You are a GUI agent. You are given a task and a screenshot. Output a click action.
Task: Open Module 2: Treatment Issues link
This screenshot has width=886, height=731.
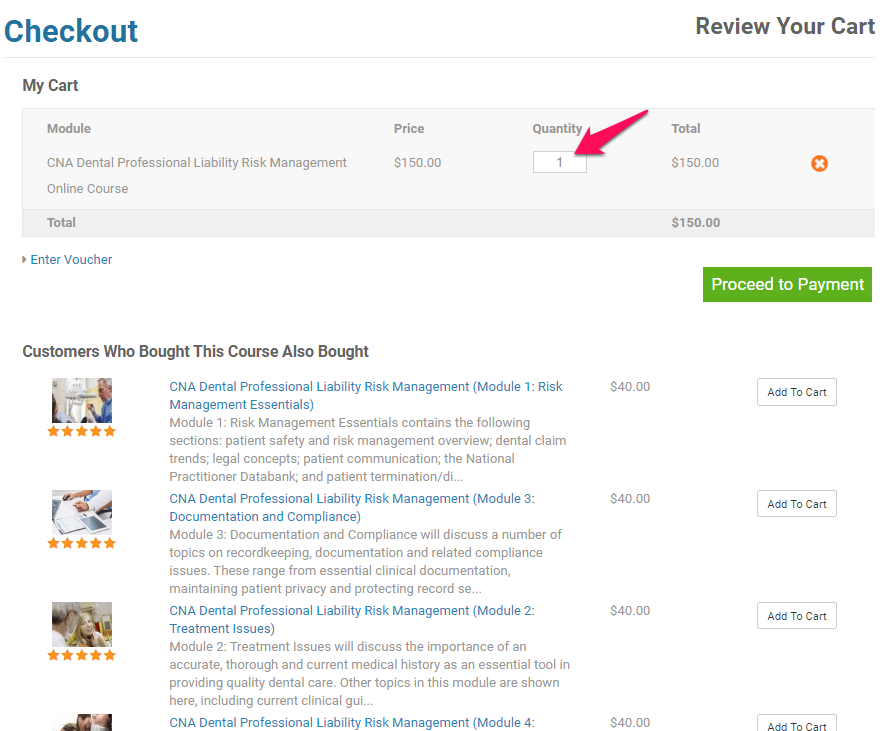point(352,619)
